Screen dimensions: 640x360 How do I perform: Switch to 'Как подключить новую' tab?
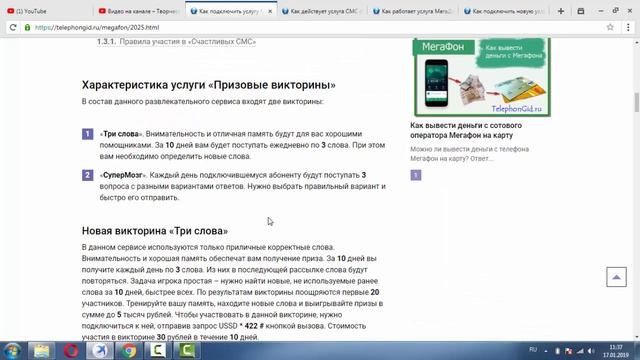point(504,11)
